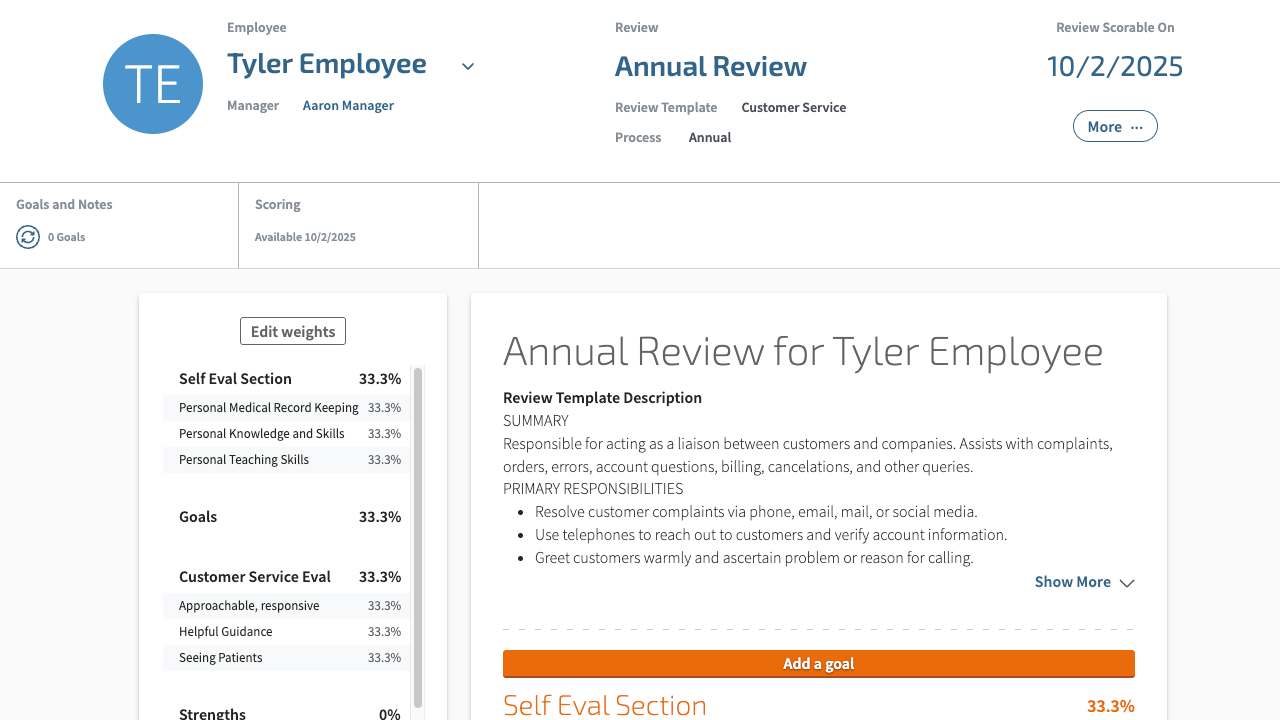Image resolution: width=1280 pixels, height=720 pixels.
Task: Click the orange Add a goal button
Action: tap(819, 664)
